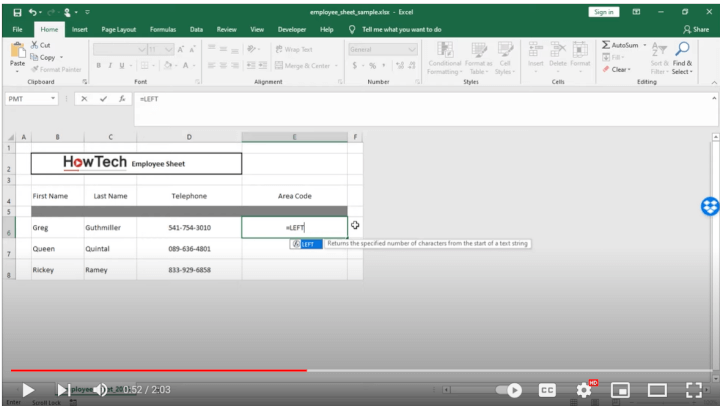The image size is (720, 406).
Task: Switch to the Data tab
Action: pyautogui.click(x=196, y=29)
